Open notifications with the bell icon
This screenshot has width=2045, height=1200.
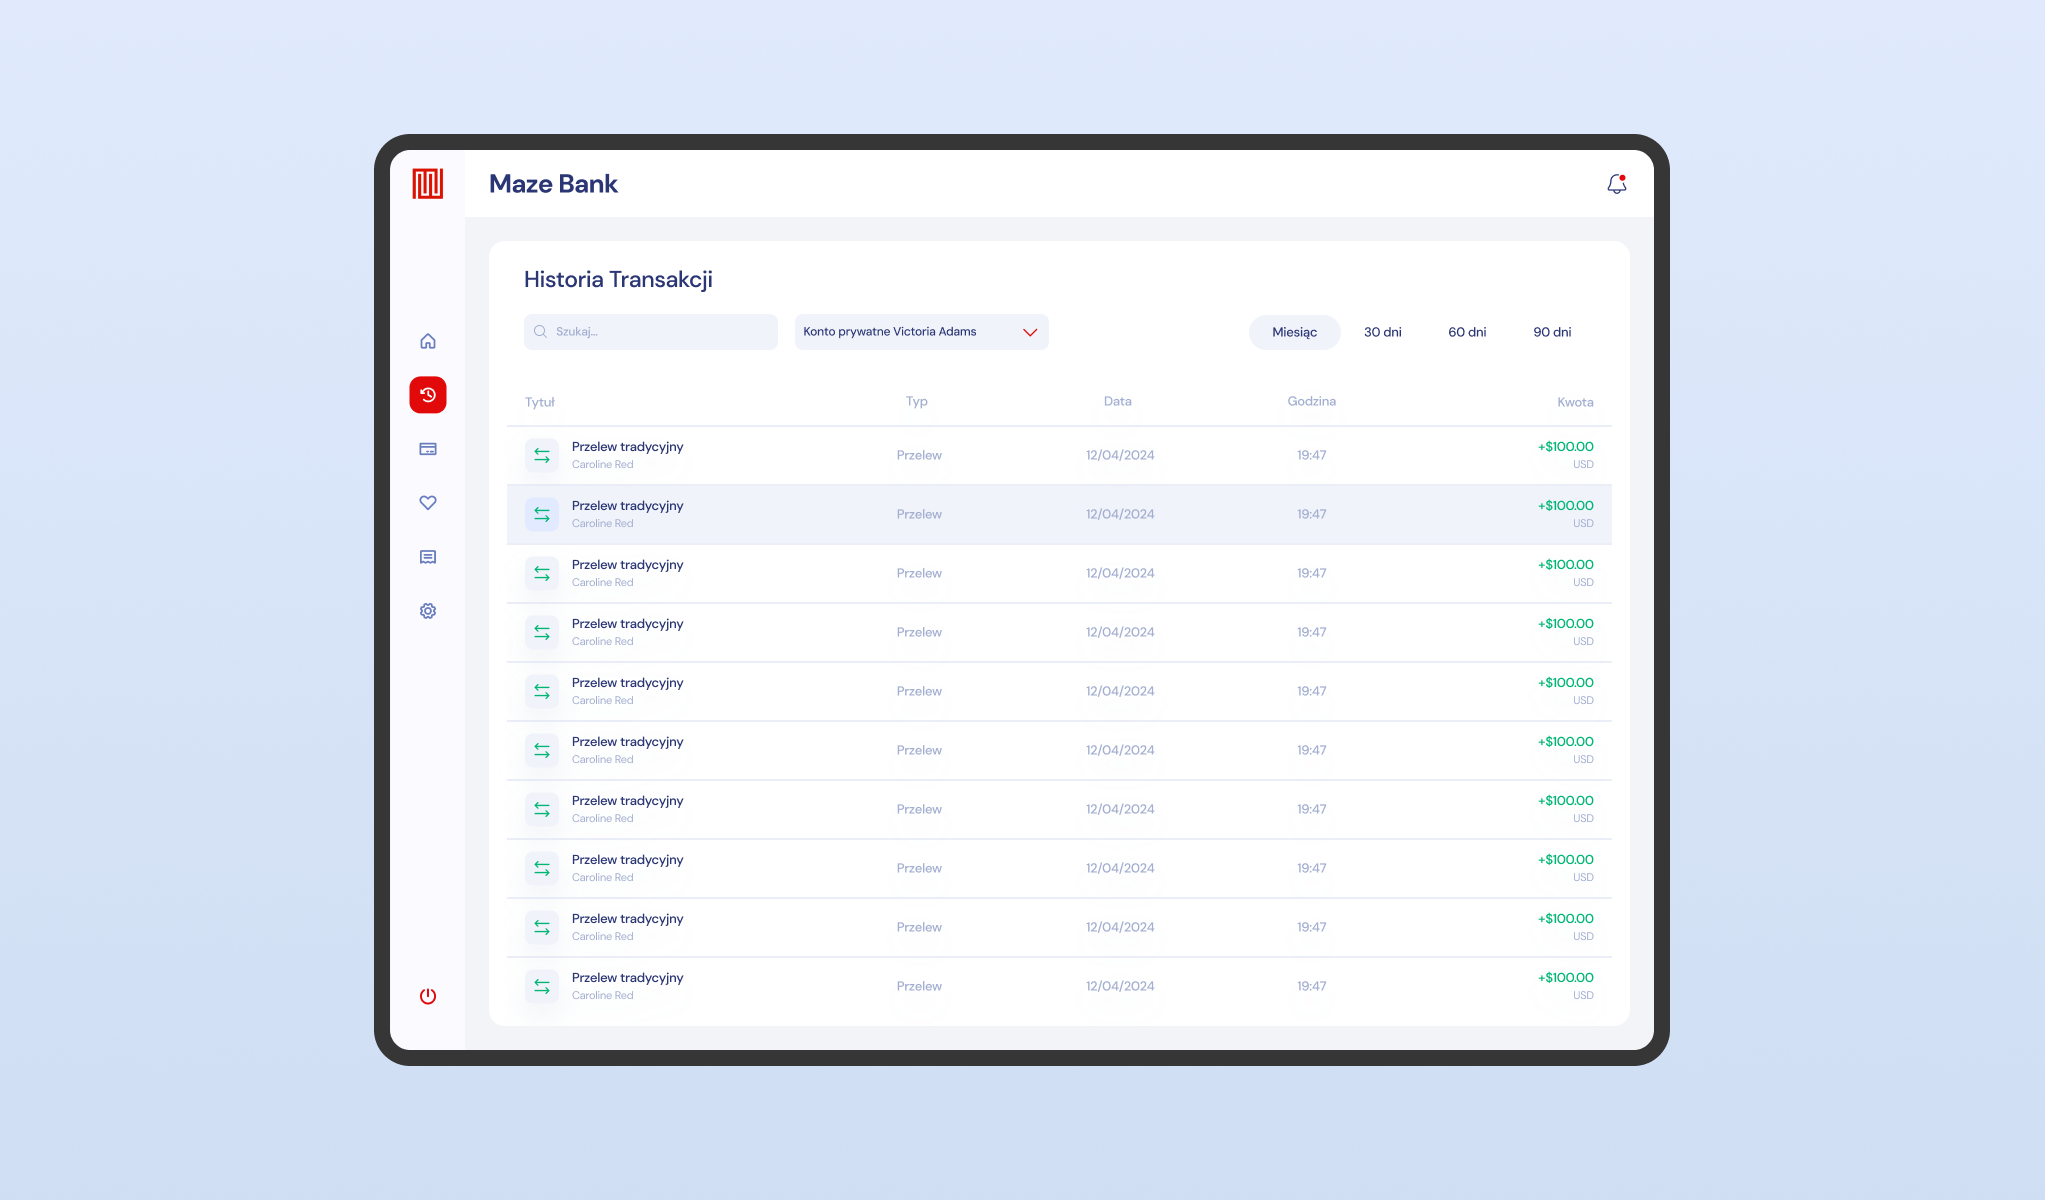1616,183
